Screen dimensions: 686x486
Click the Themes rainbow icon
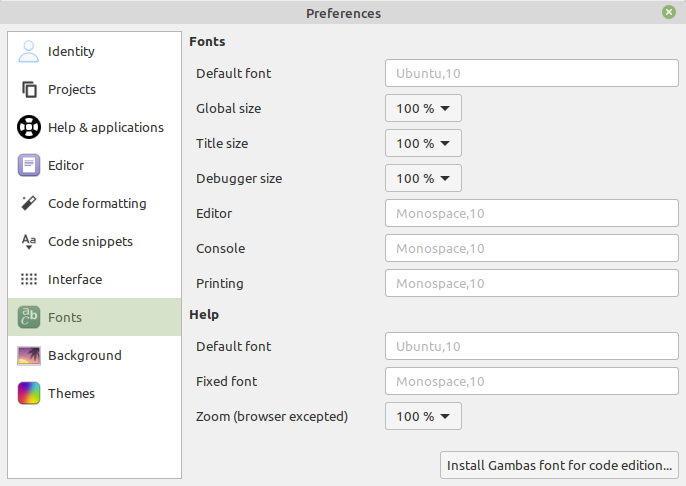click(x=29, y=393)
